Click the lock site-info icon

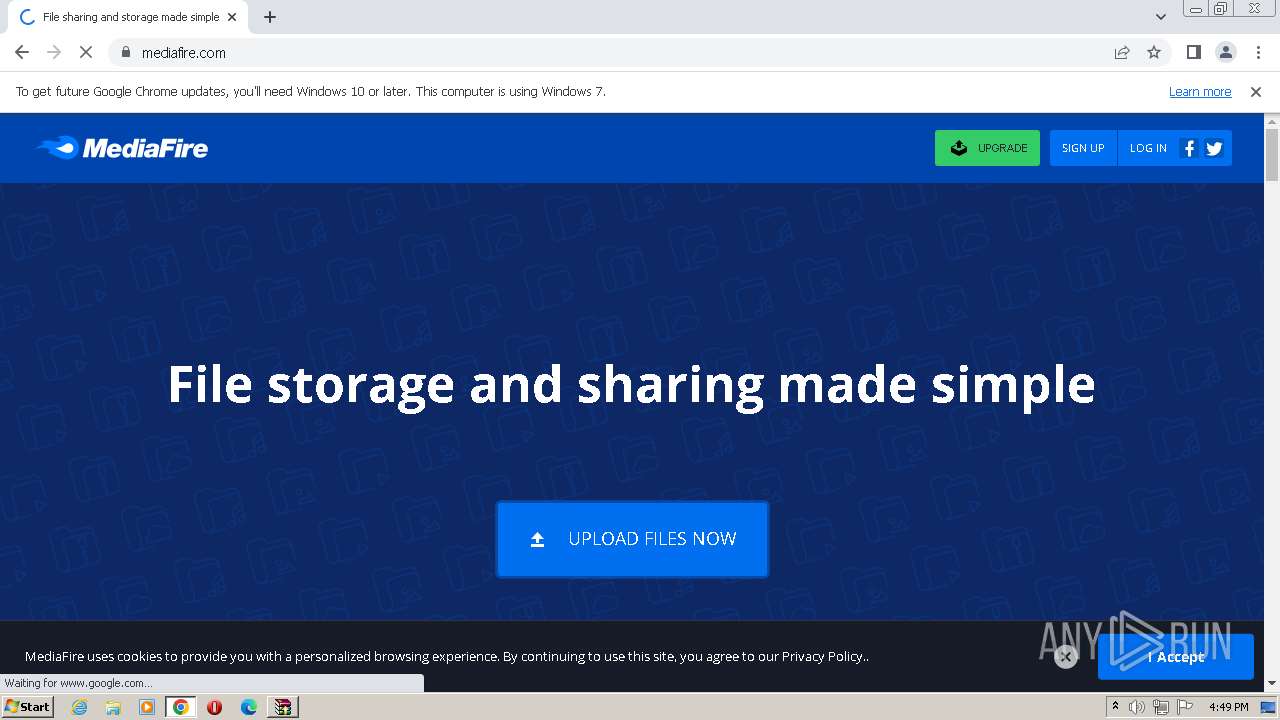[x=126, y=52]
